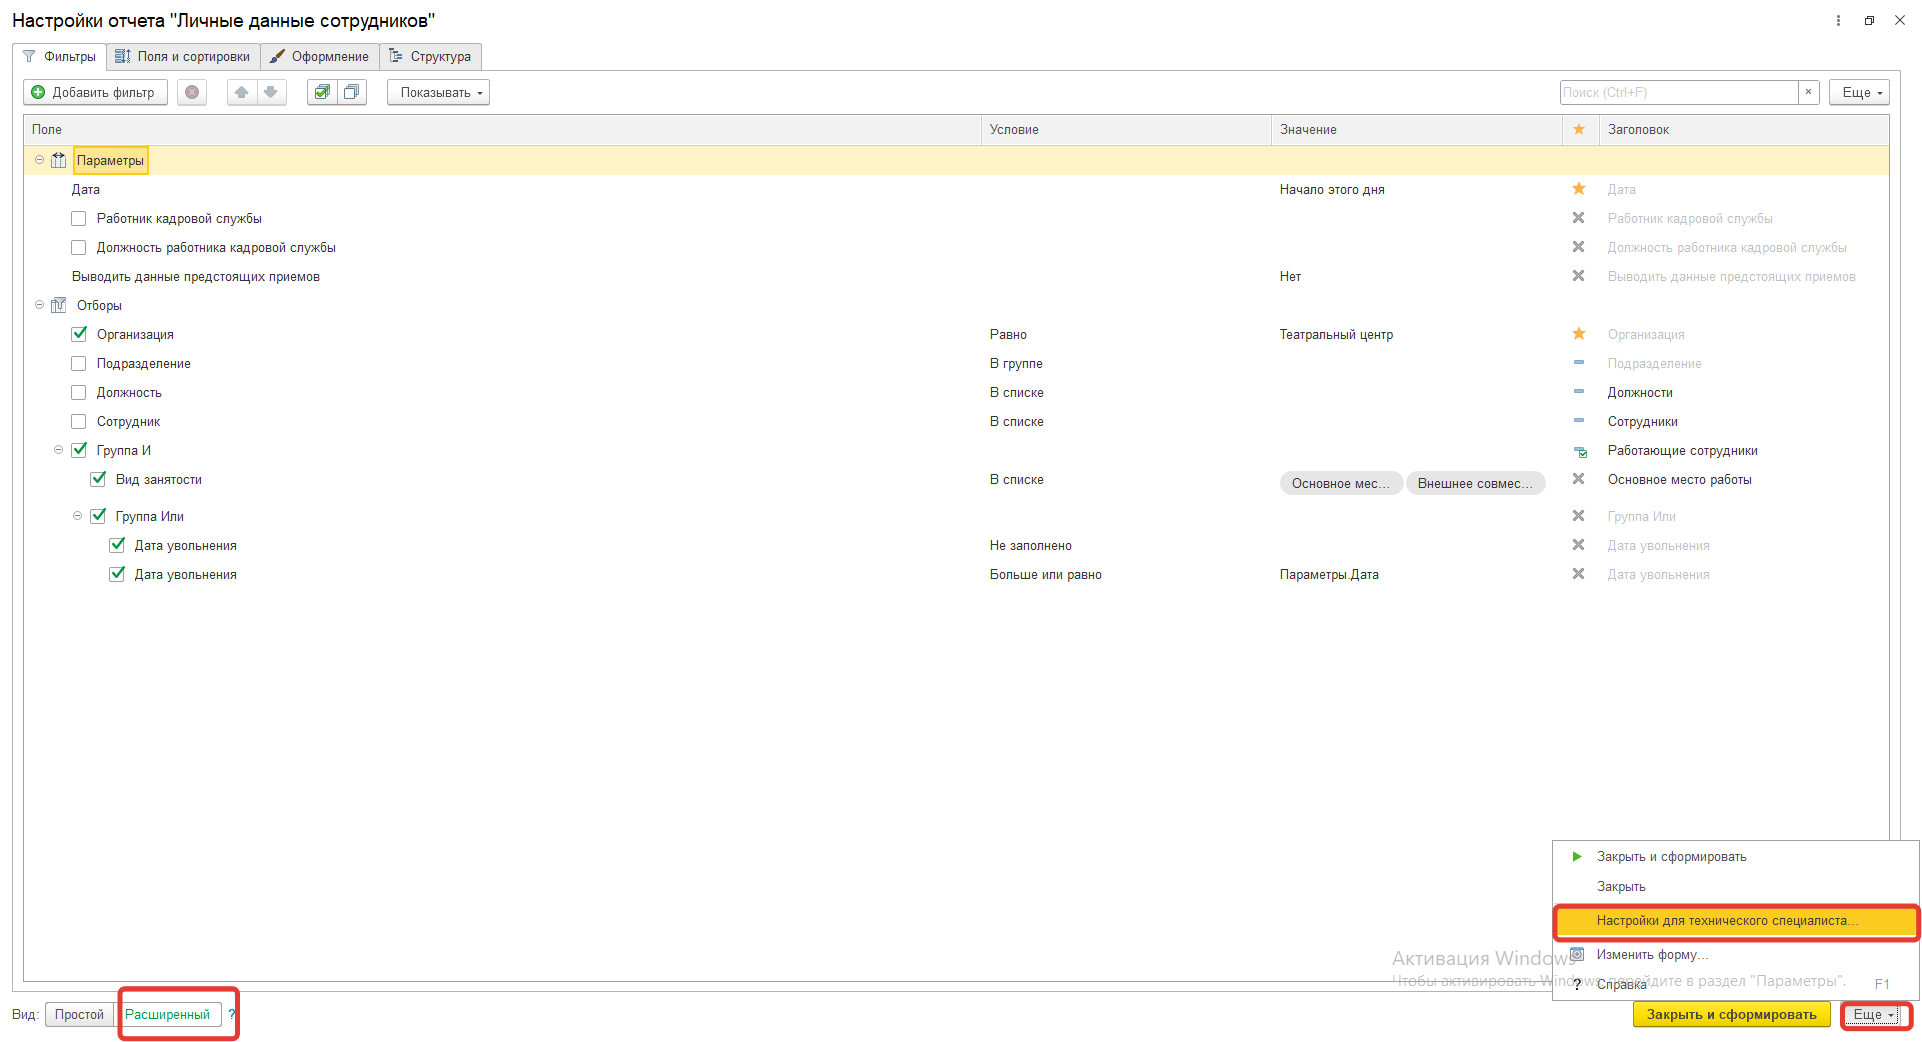Select Настройки для технического специалиста menu item
Viewport: 1922px width, 1042px height.
(1727, 921)
